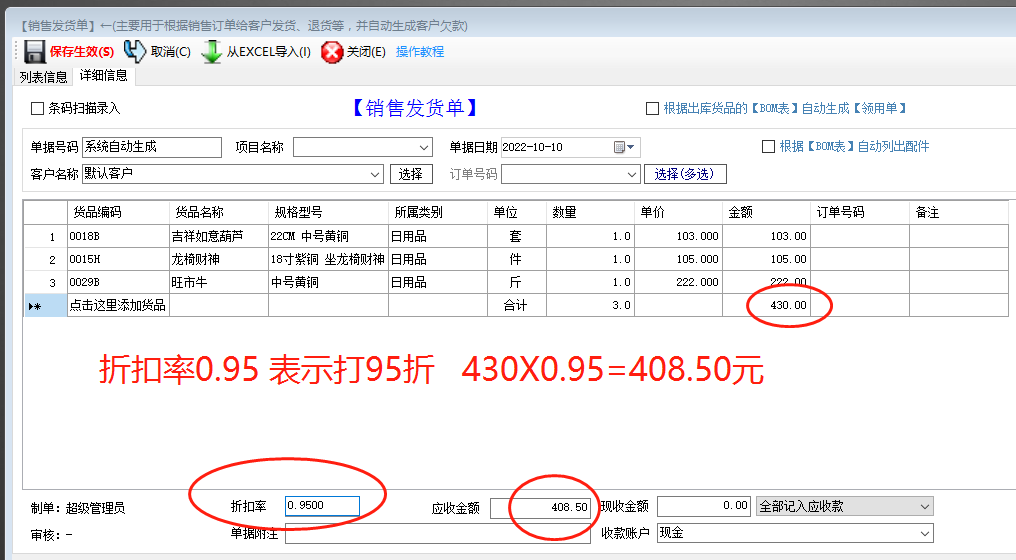
Task: Click the red close X icon
Action: click(332, 52)
